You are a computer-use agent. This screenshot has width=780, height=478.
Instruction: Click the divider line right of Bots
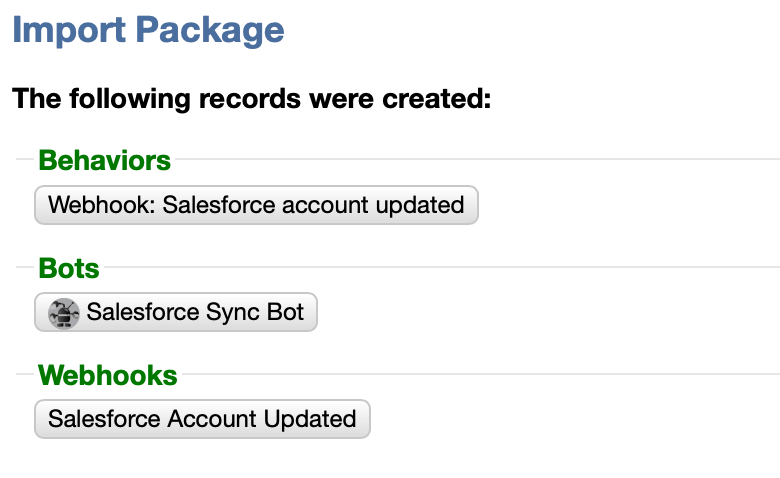(x=442, y=267)
